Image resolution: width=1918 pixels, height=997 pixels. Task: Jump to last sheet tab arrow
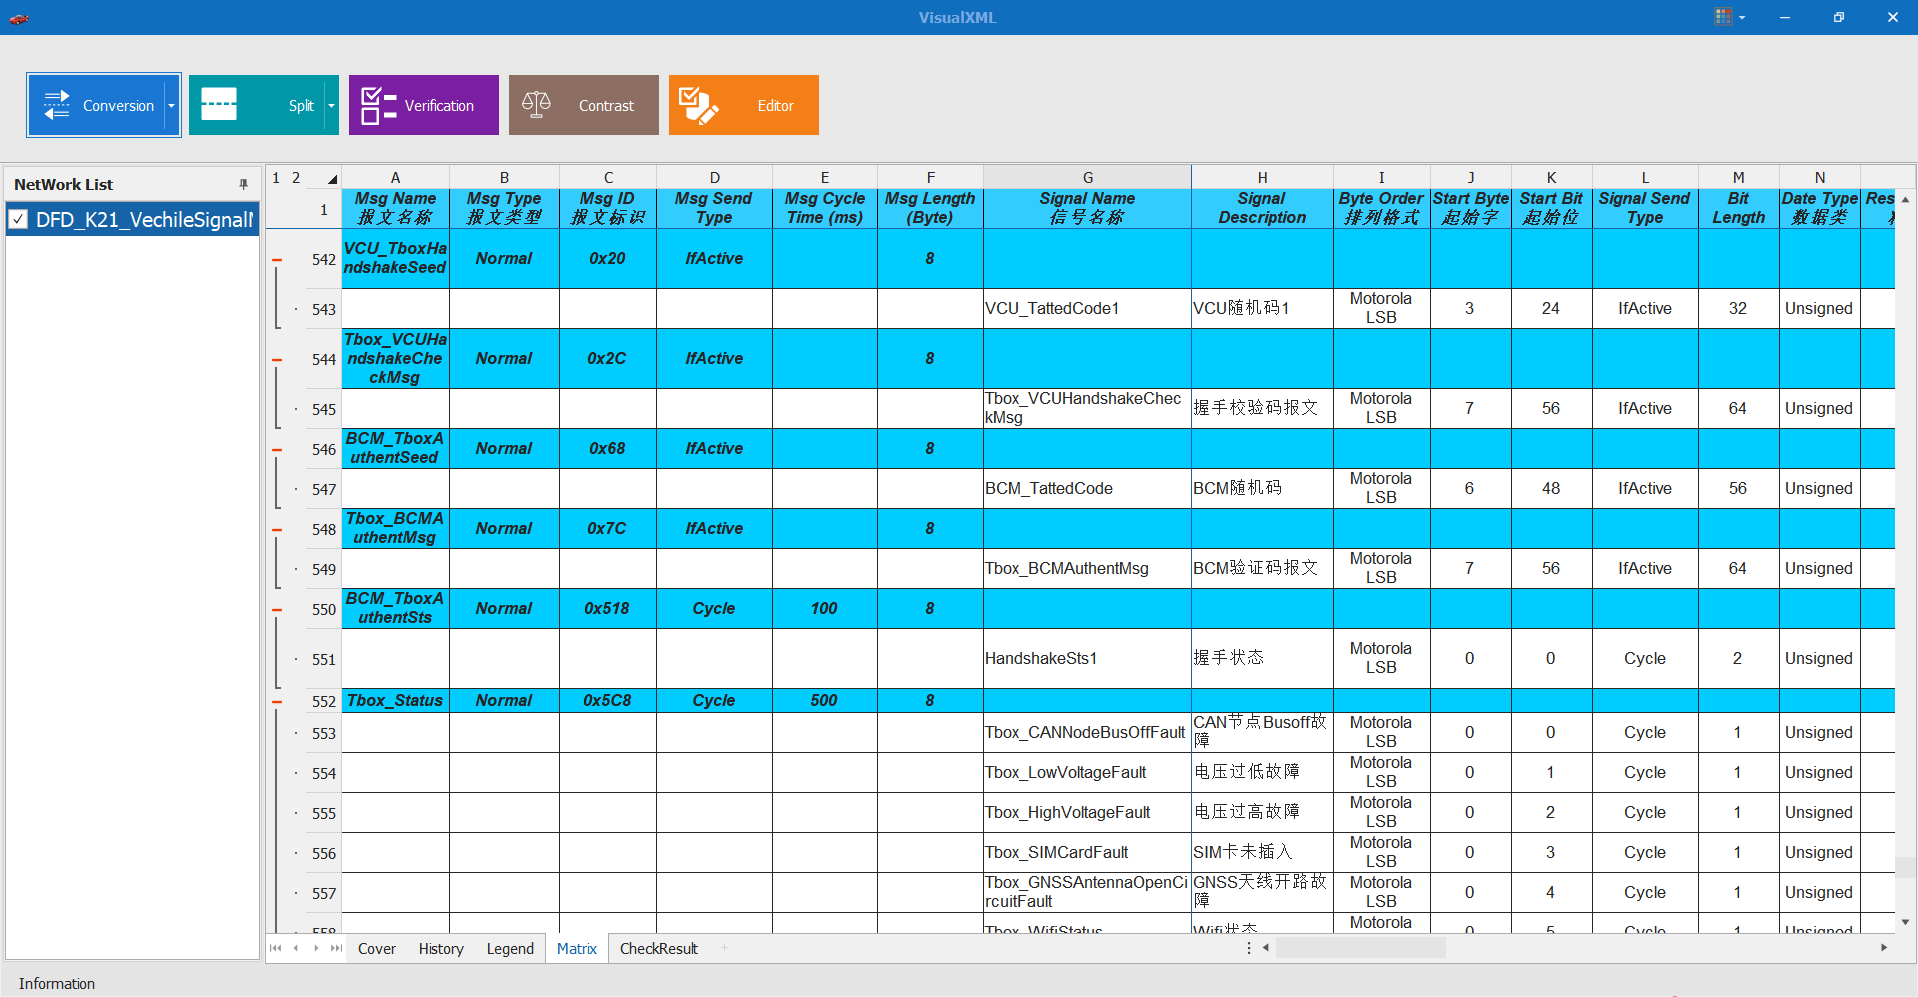tap(336, 948)
